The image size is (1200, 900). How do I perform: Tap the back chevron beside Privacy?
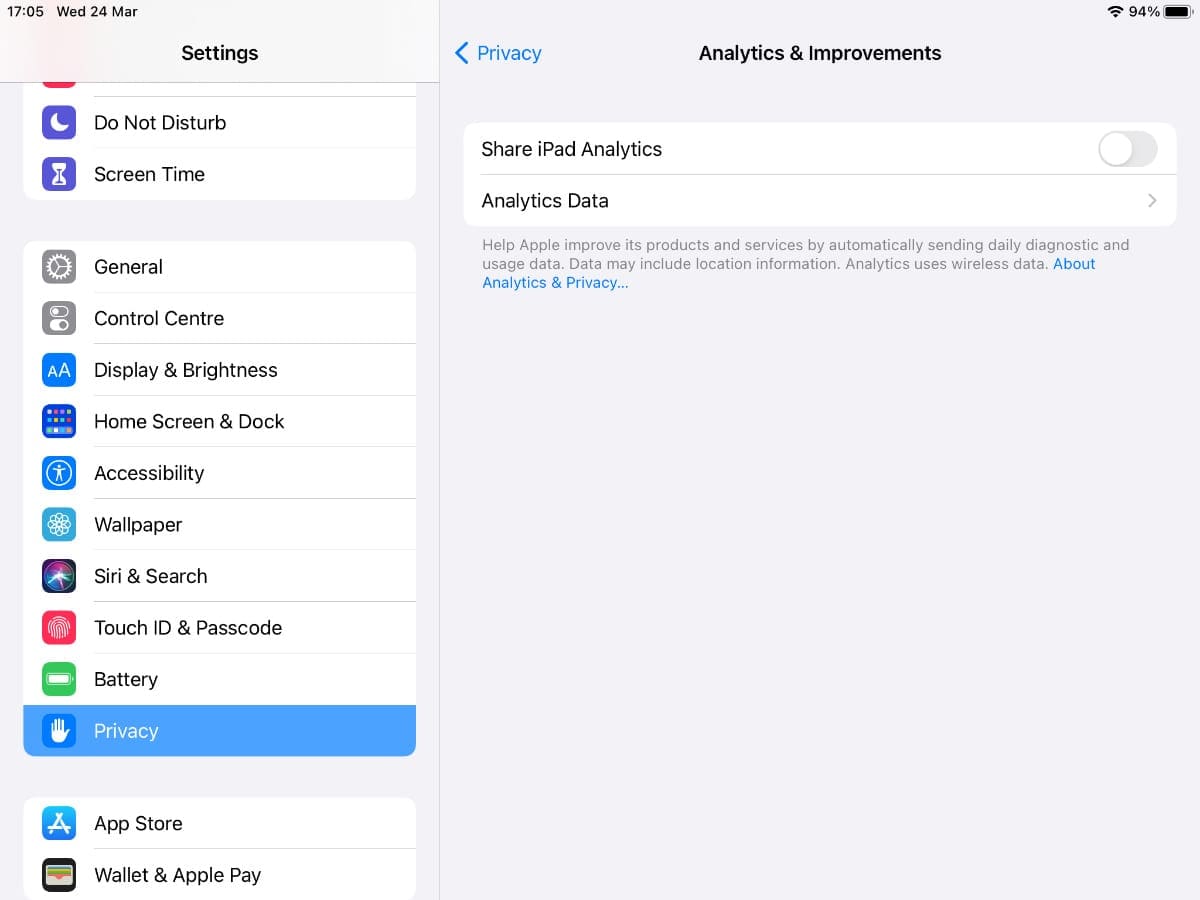[x=461, y=53]
